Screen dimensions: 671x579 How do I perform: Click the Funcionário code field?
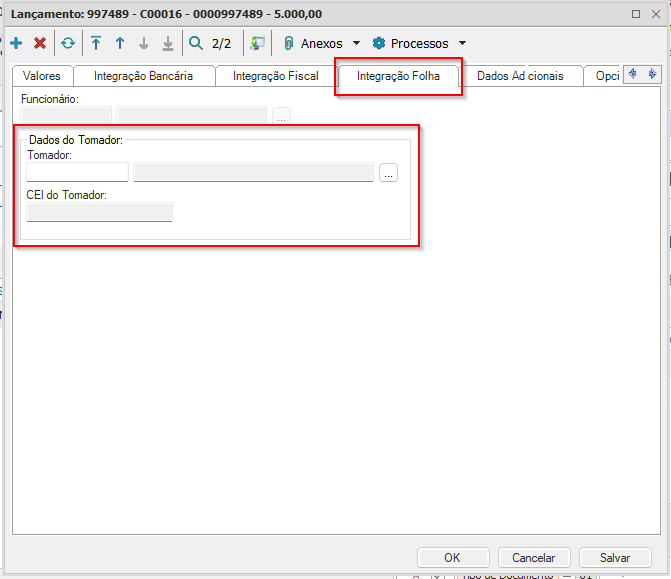coord(66,116)
